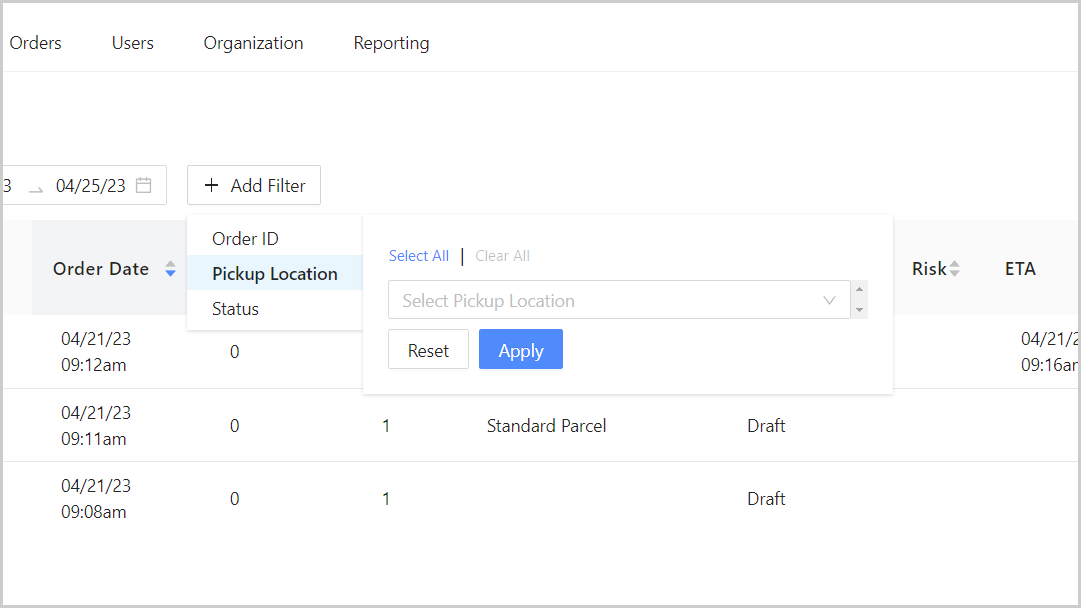Click the Risk column sort arrows
Viewport: 1081px width, 608px height.
954,269
